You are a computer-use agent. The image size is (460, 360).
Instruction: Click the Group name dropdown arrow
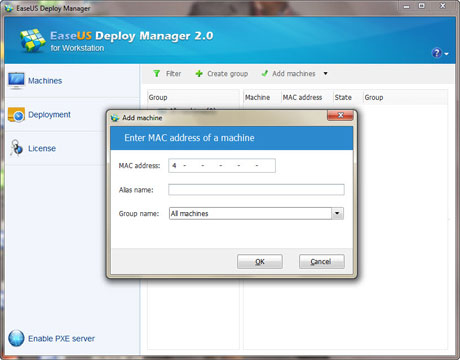[x=337, y=213]
